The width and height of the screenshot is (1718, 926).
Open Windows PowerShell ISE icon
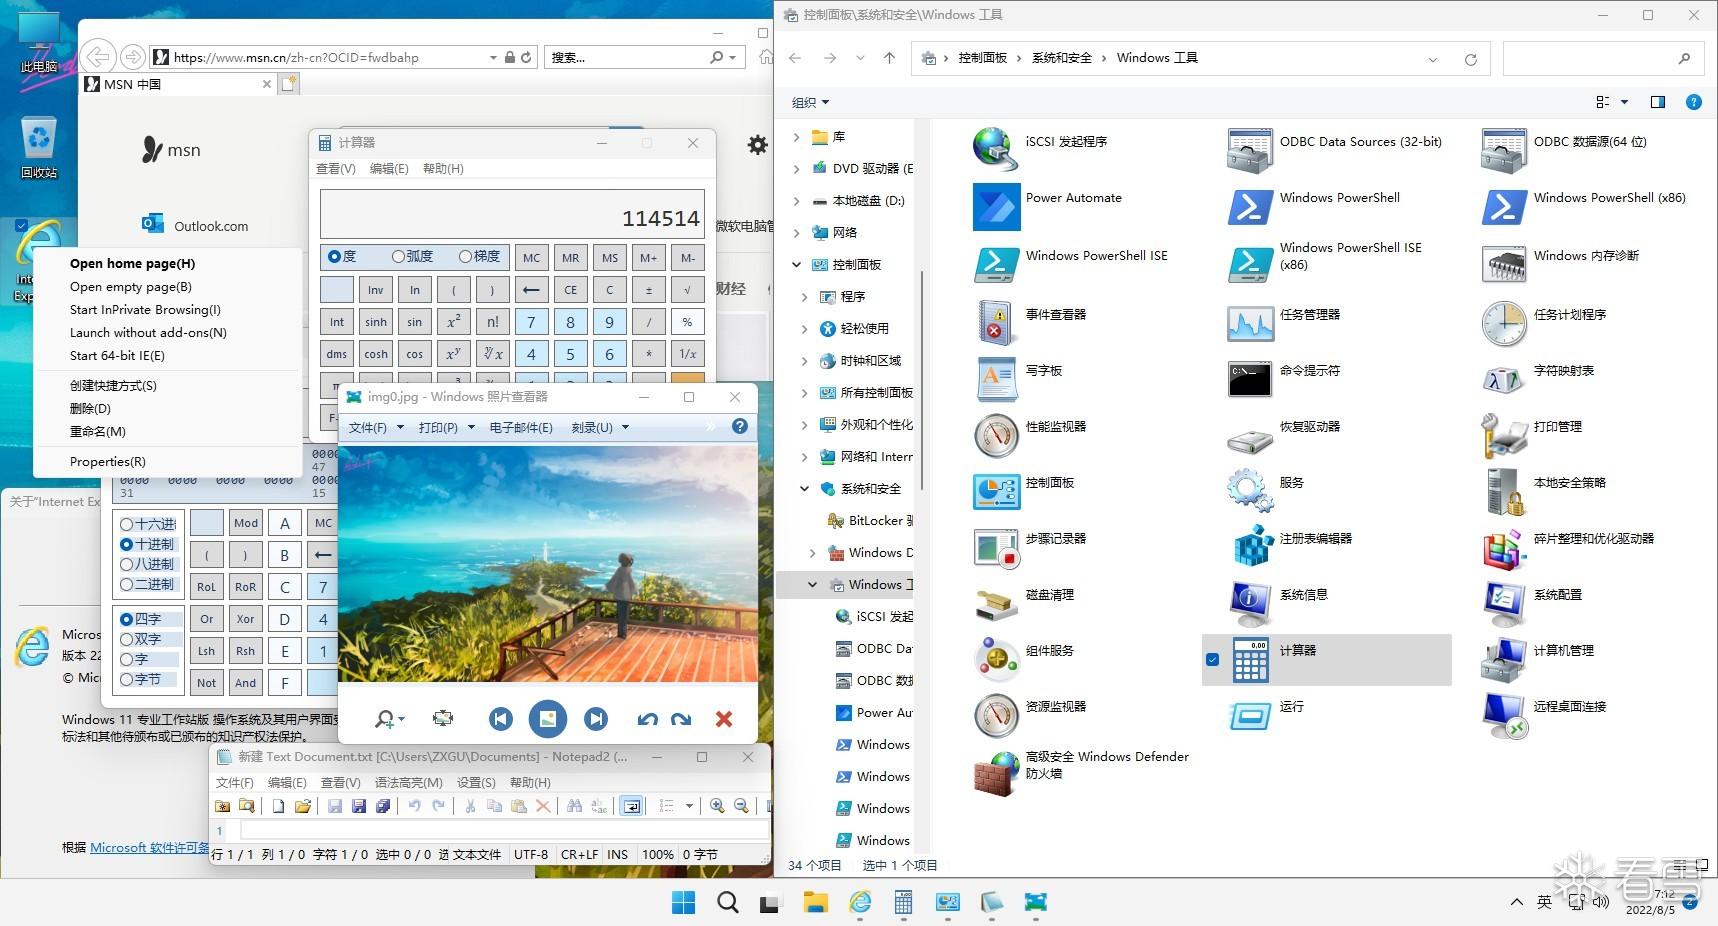click(x=995, y=263)
